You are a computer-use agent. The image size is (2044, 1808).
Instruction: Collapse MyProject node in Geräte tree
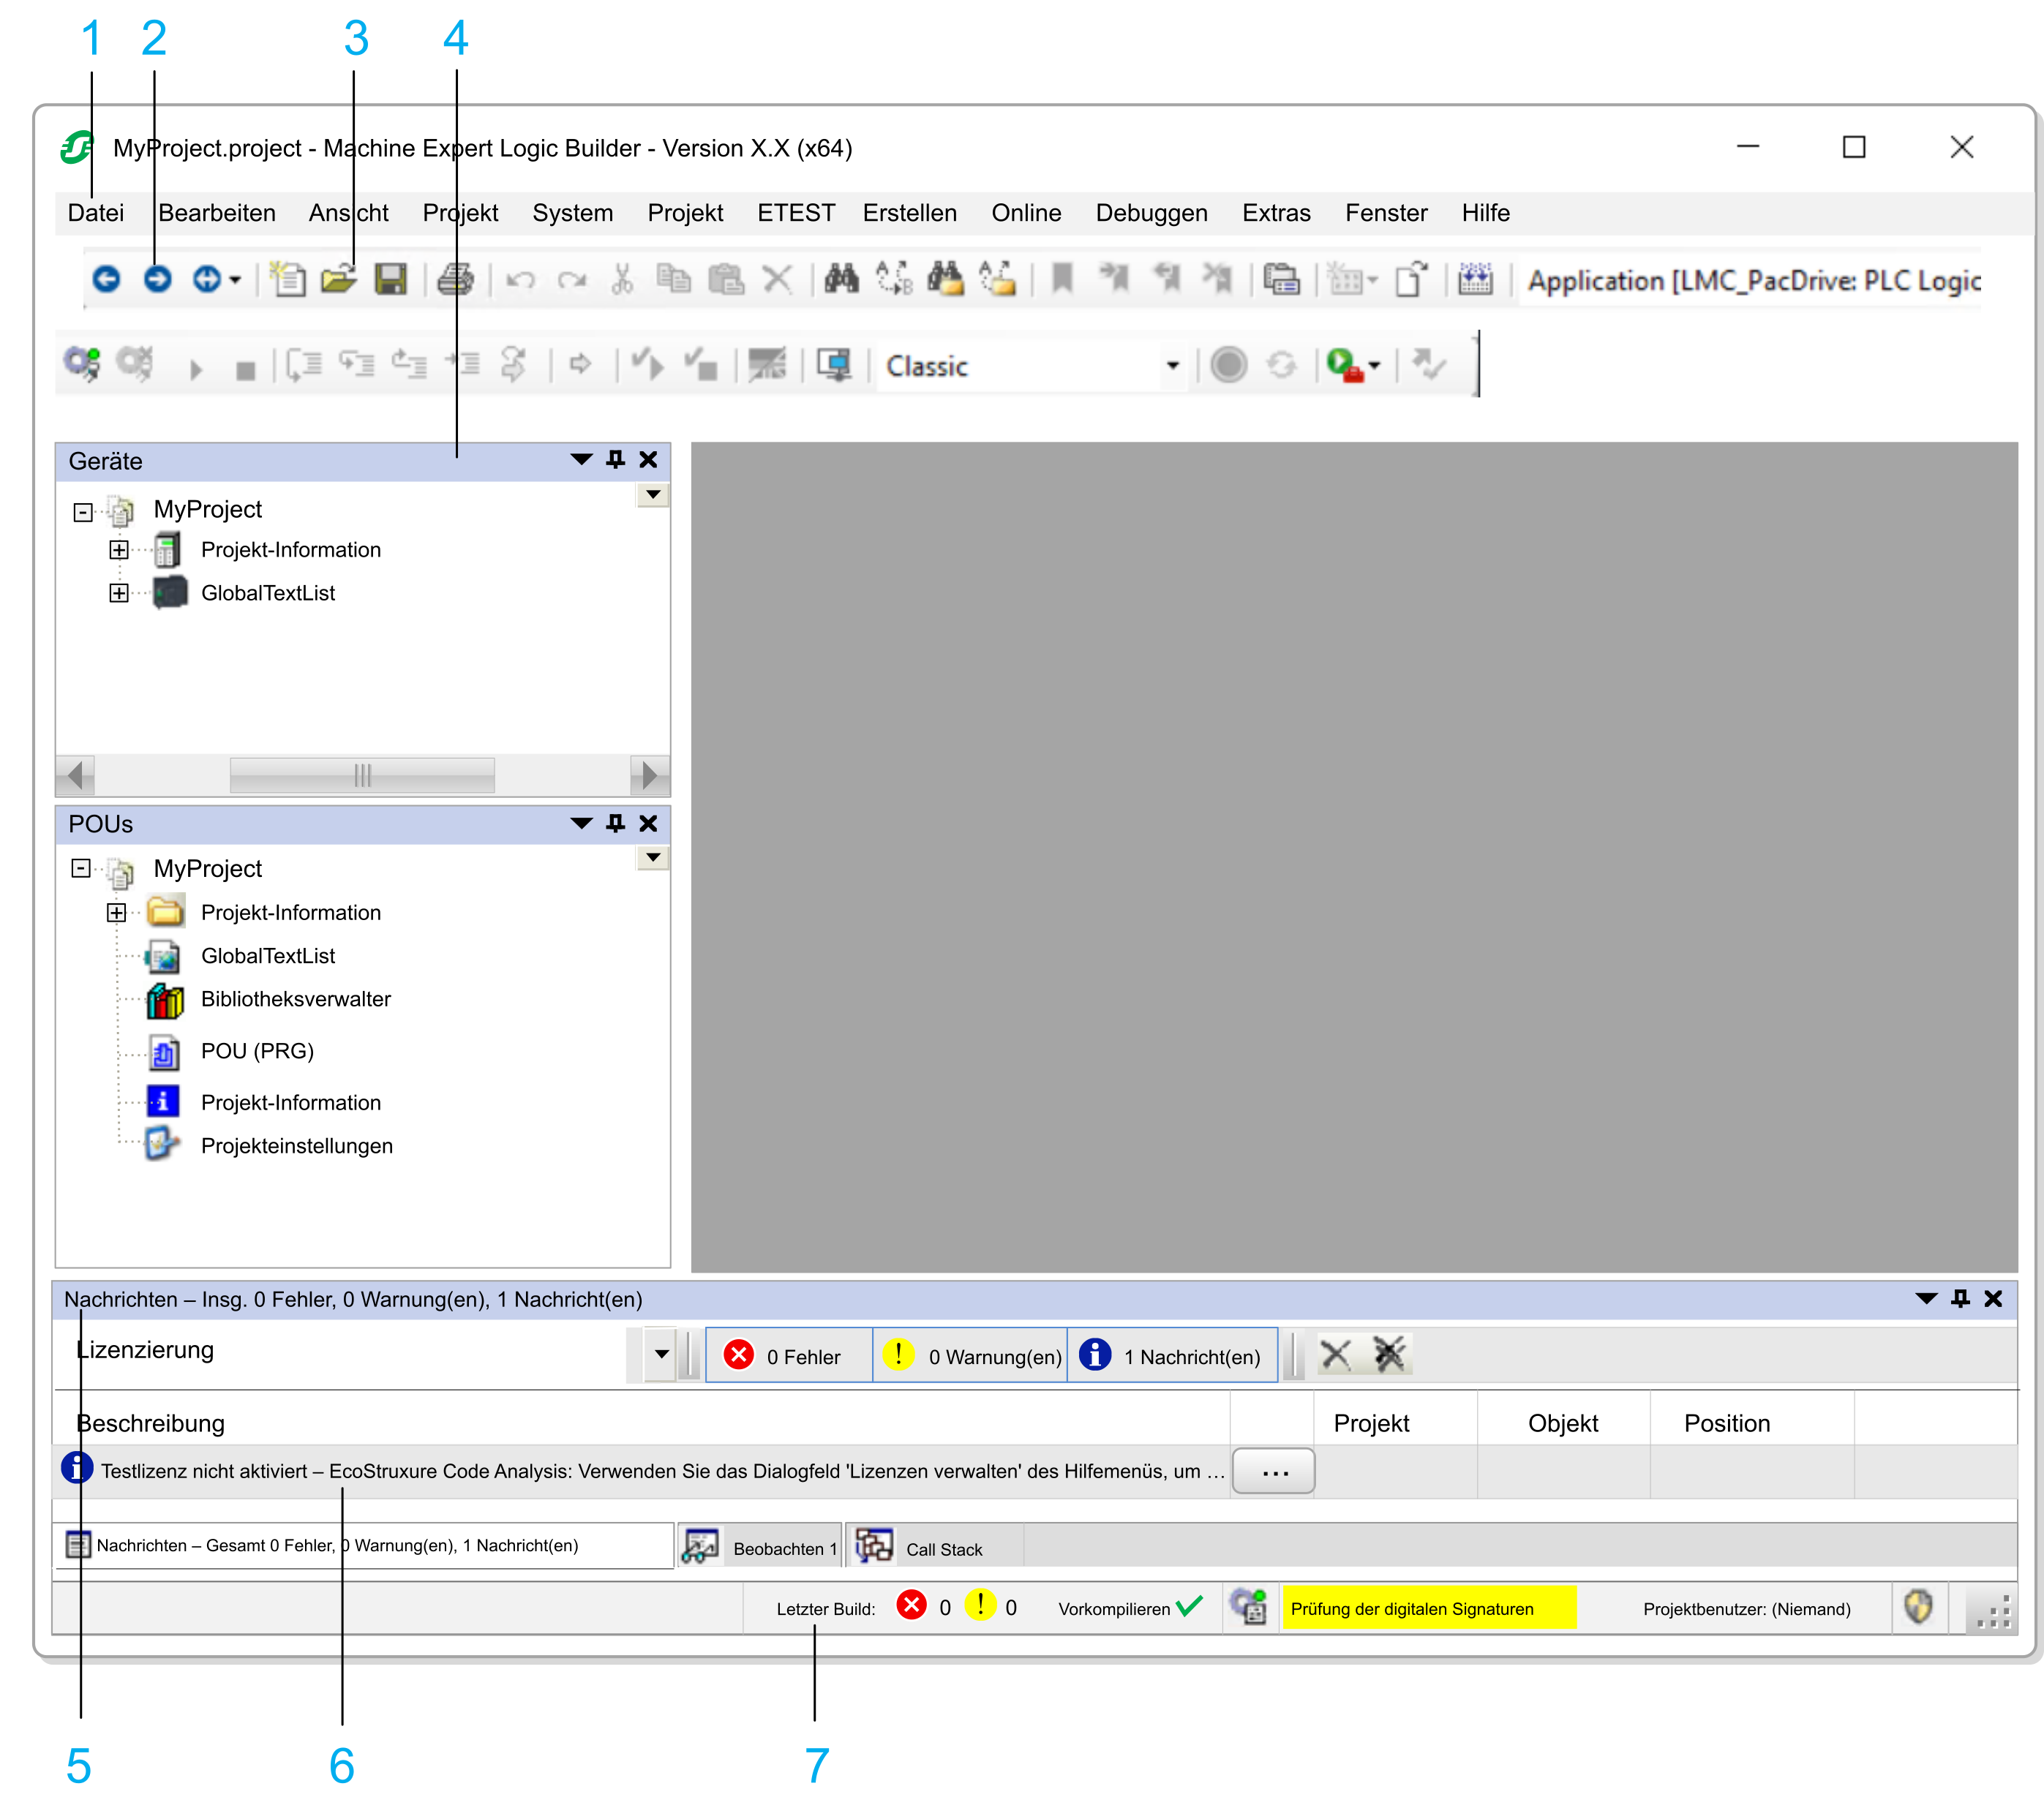[x=83, y=512]
